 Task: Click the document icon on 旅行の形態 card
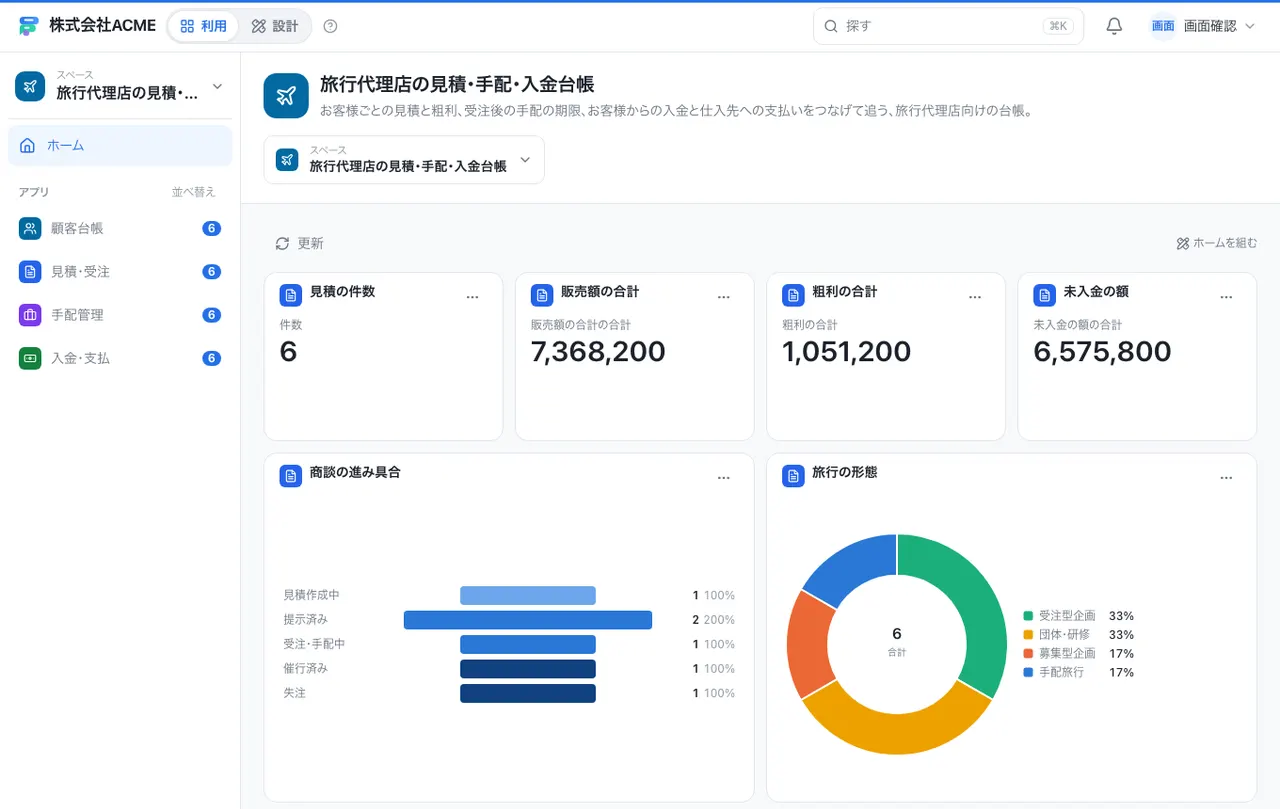tap(793, 476)
